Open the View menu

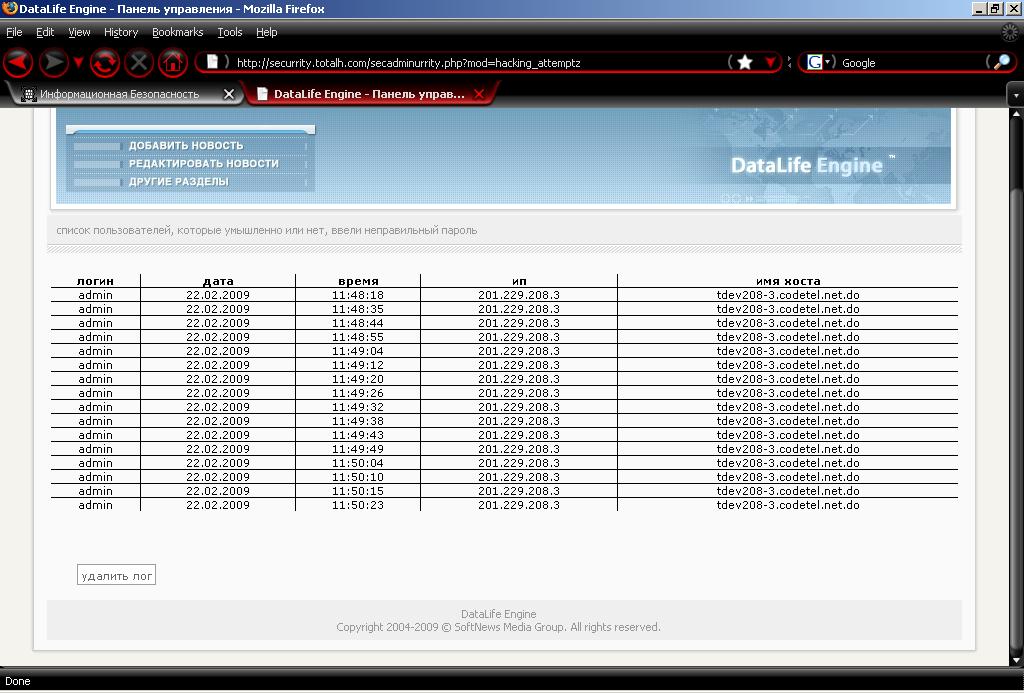click(79, 32)
